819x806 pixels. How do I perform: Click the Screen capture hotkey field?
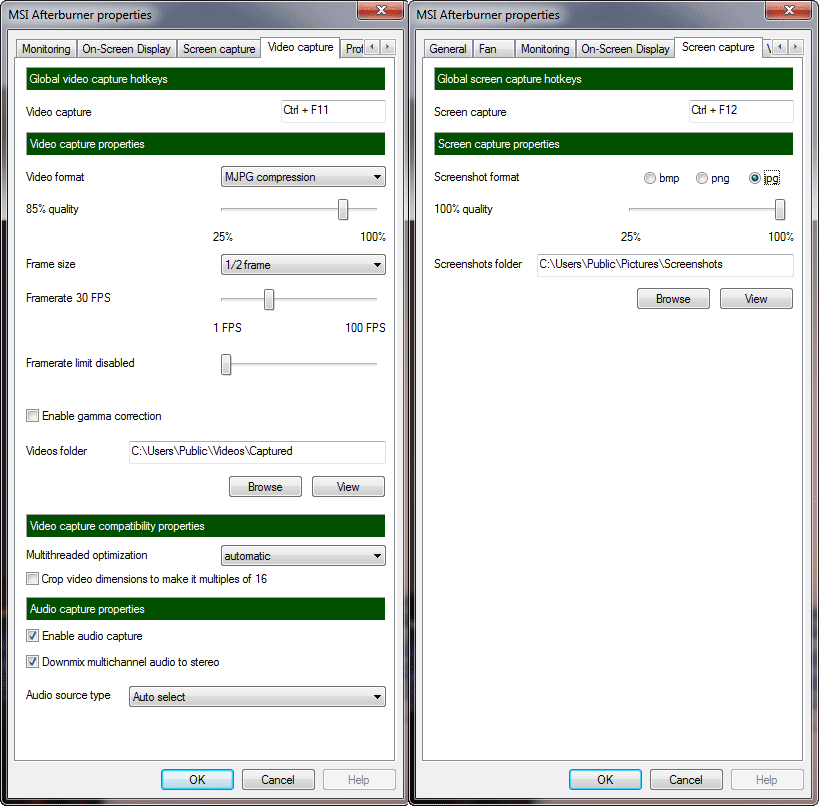point(741,111)
